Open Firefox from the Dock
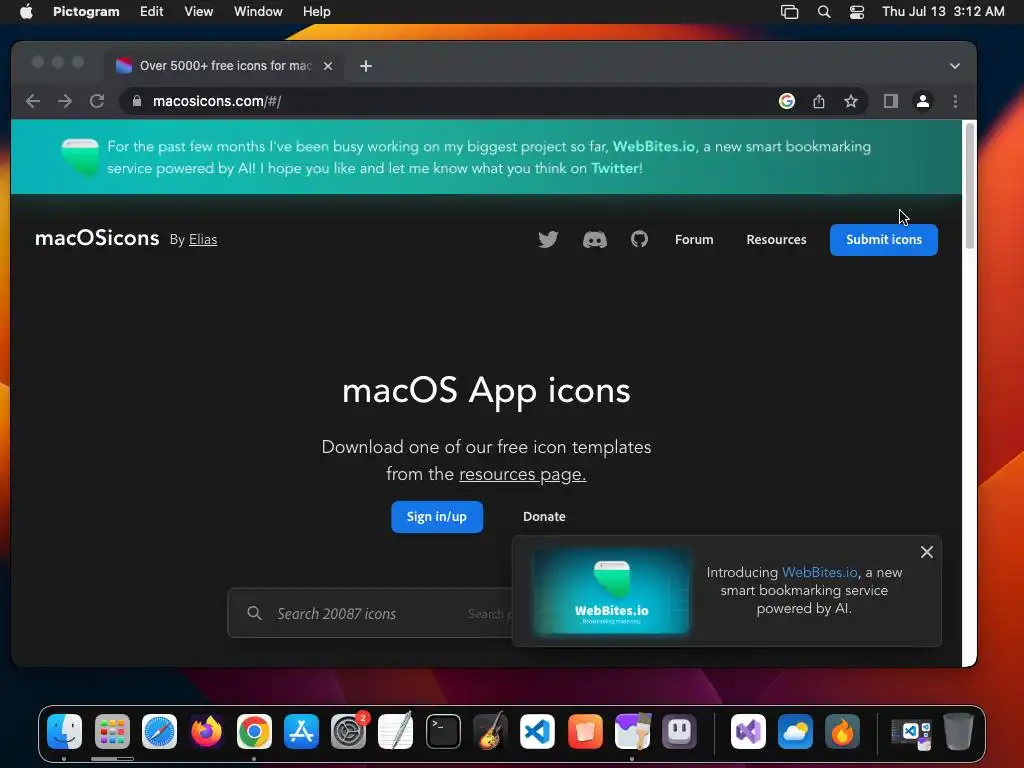 click(206, 731)
